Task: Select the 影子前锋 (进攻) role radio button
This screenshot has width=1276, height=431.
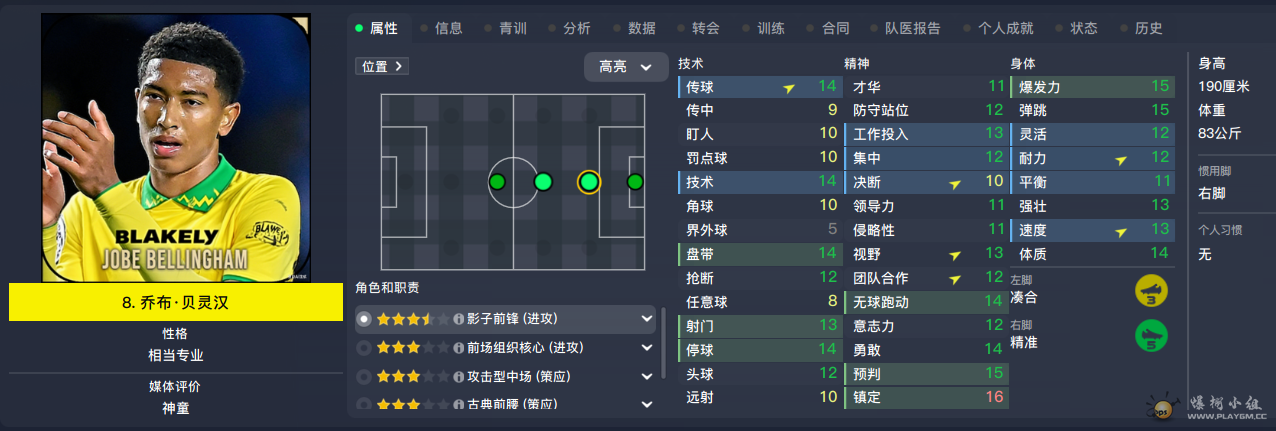Action: tap(364, 319)
